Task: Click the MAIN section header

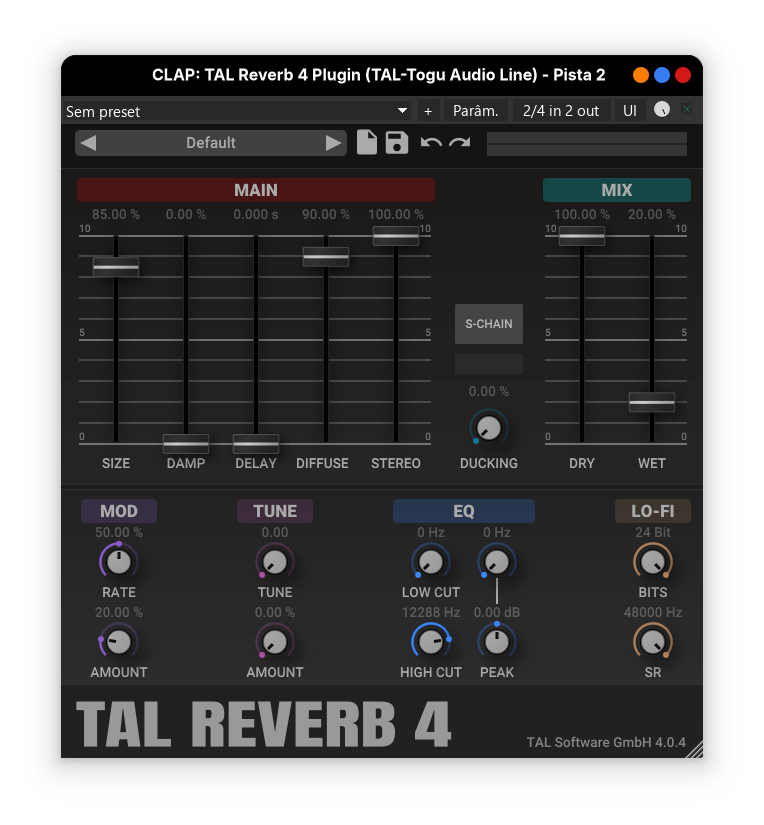Action: pos(256,190)
